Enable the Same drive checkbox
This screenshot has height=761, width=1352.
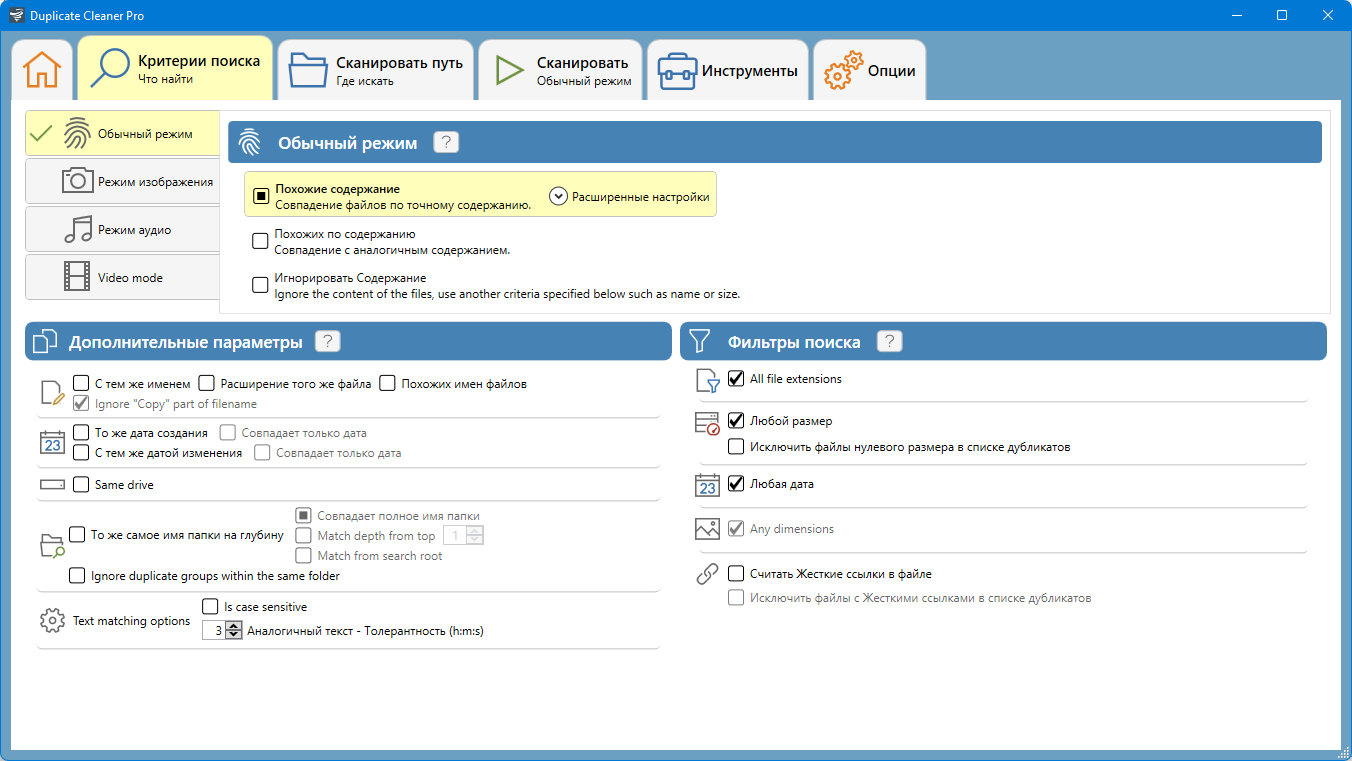82,485
